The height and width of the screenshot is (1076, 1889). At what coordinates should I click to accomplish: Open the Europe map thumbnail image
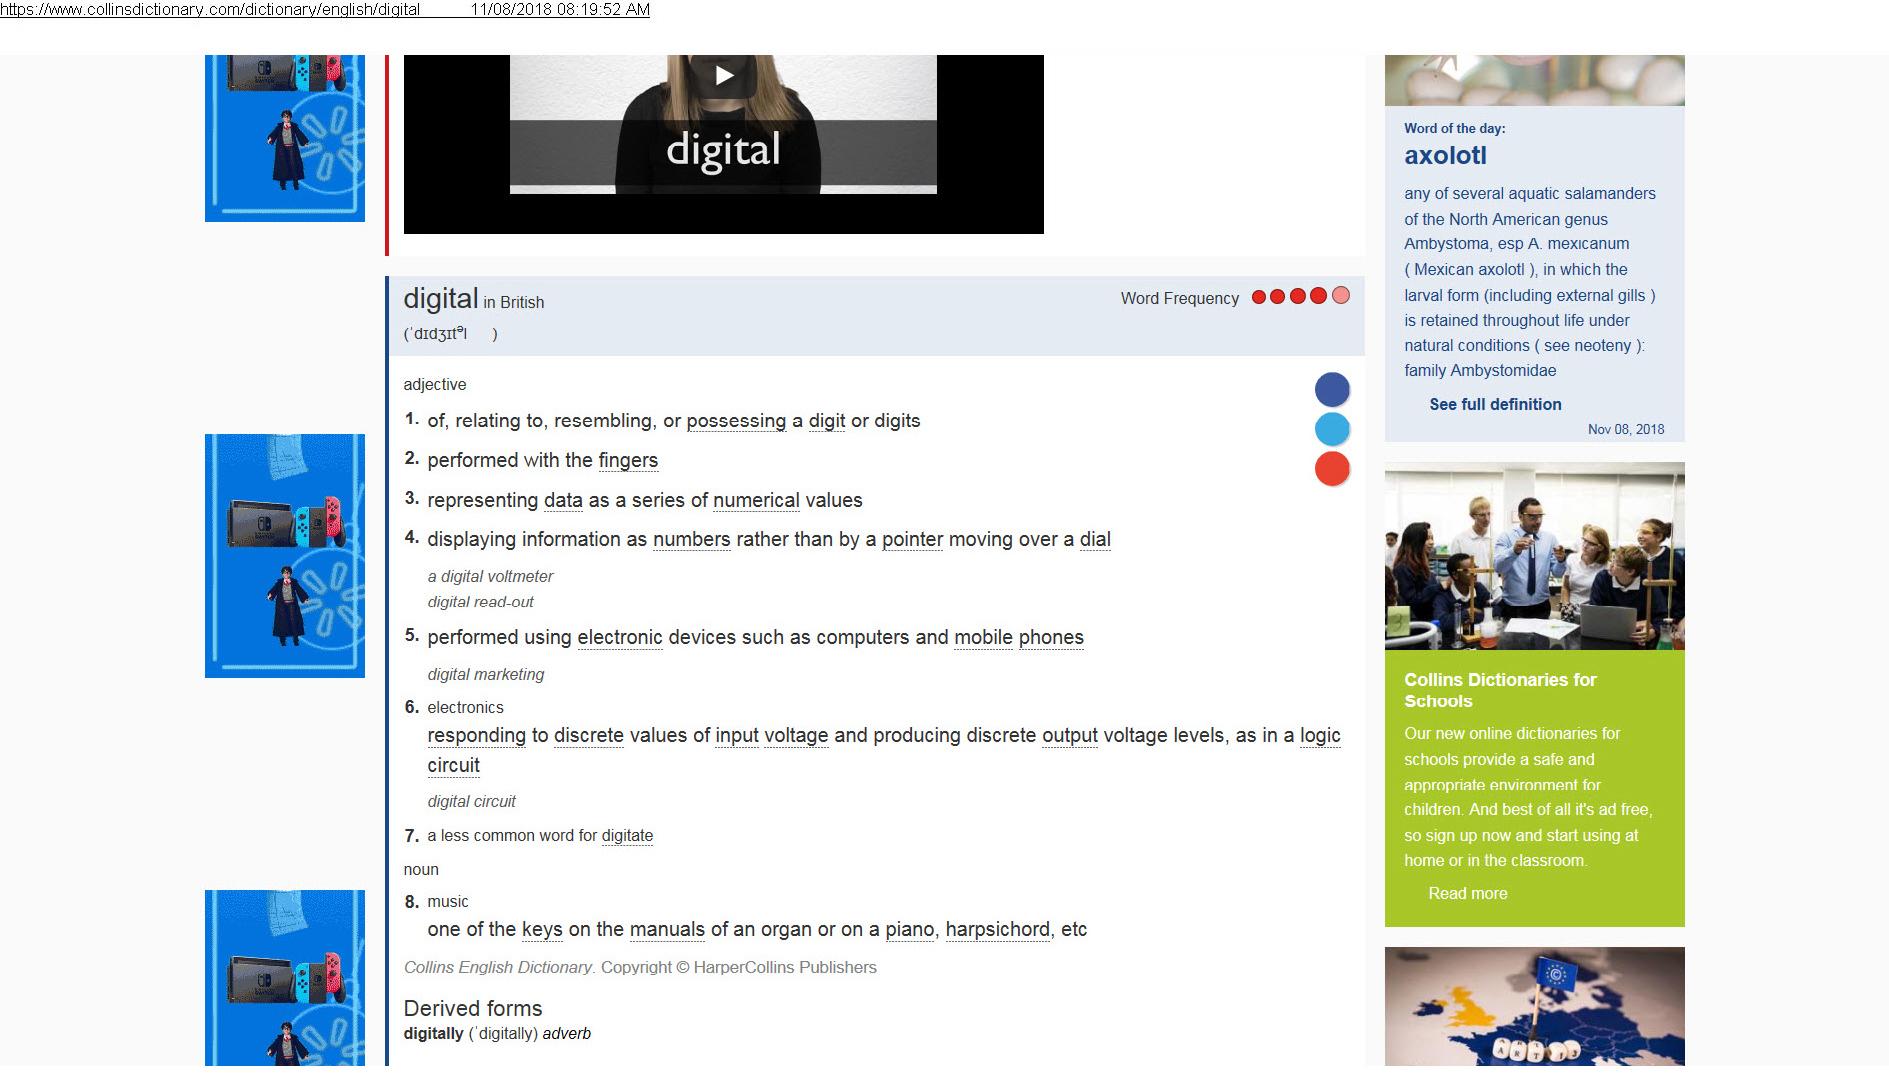coord(1534,1006)
